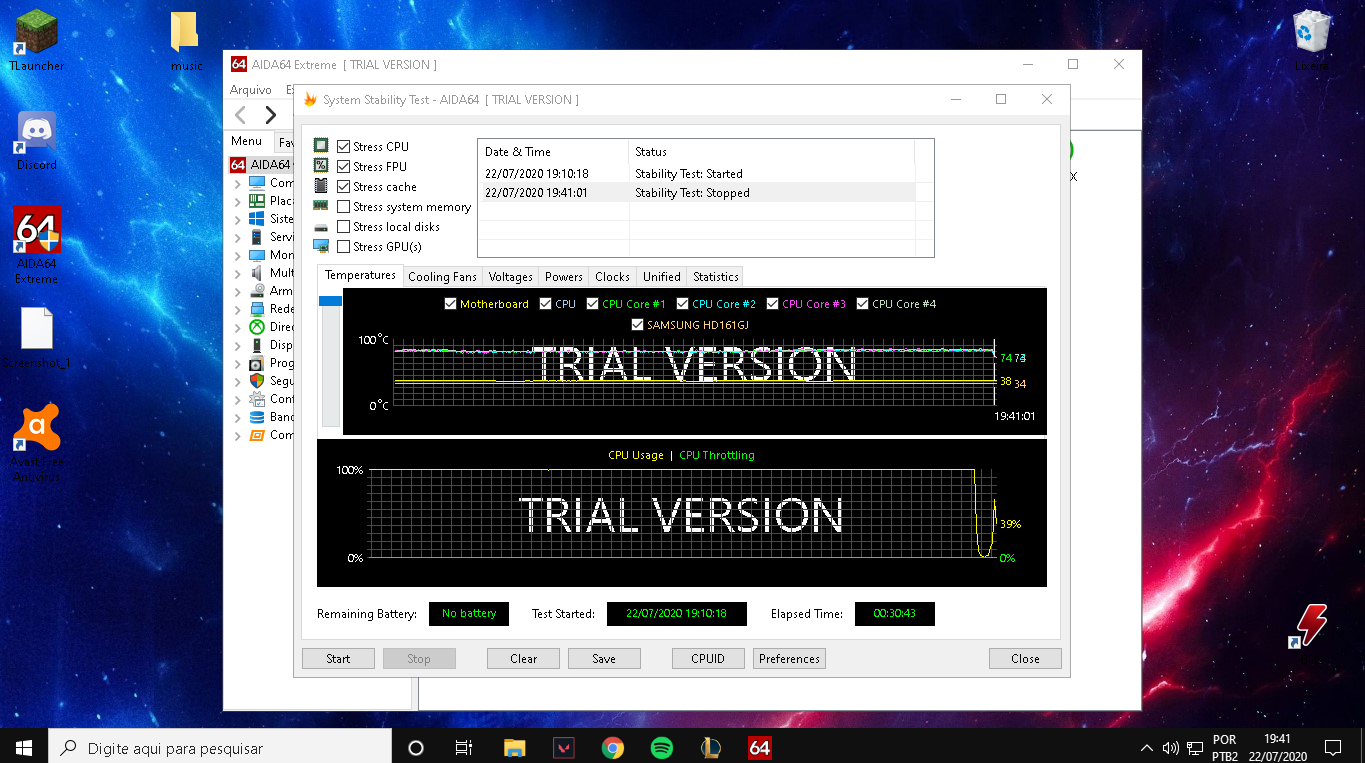Click the Close button at bottom right
This screenshot has width=1365, height=763.
point(1025,659)
